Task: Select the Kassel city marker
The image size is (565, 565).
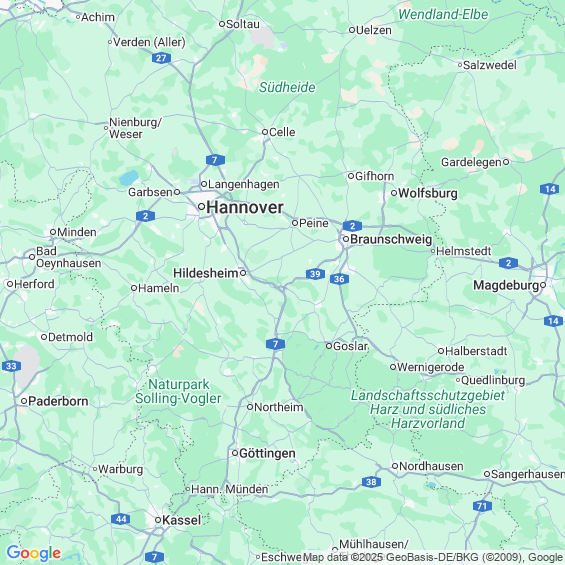Action: [158, 520]
